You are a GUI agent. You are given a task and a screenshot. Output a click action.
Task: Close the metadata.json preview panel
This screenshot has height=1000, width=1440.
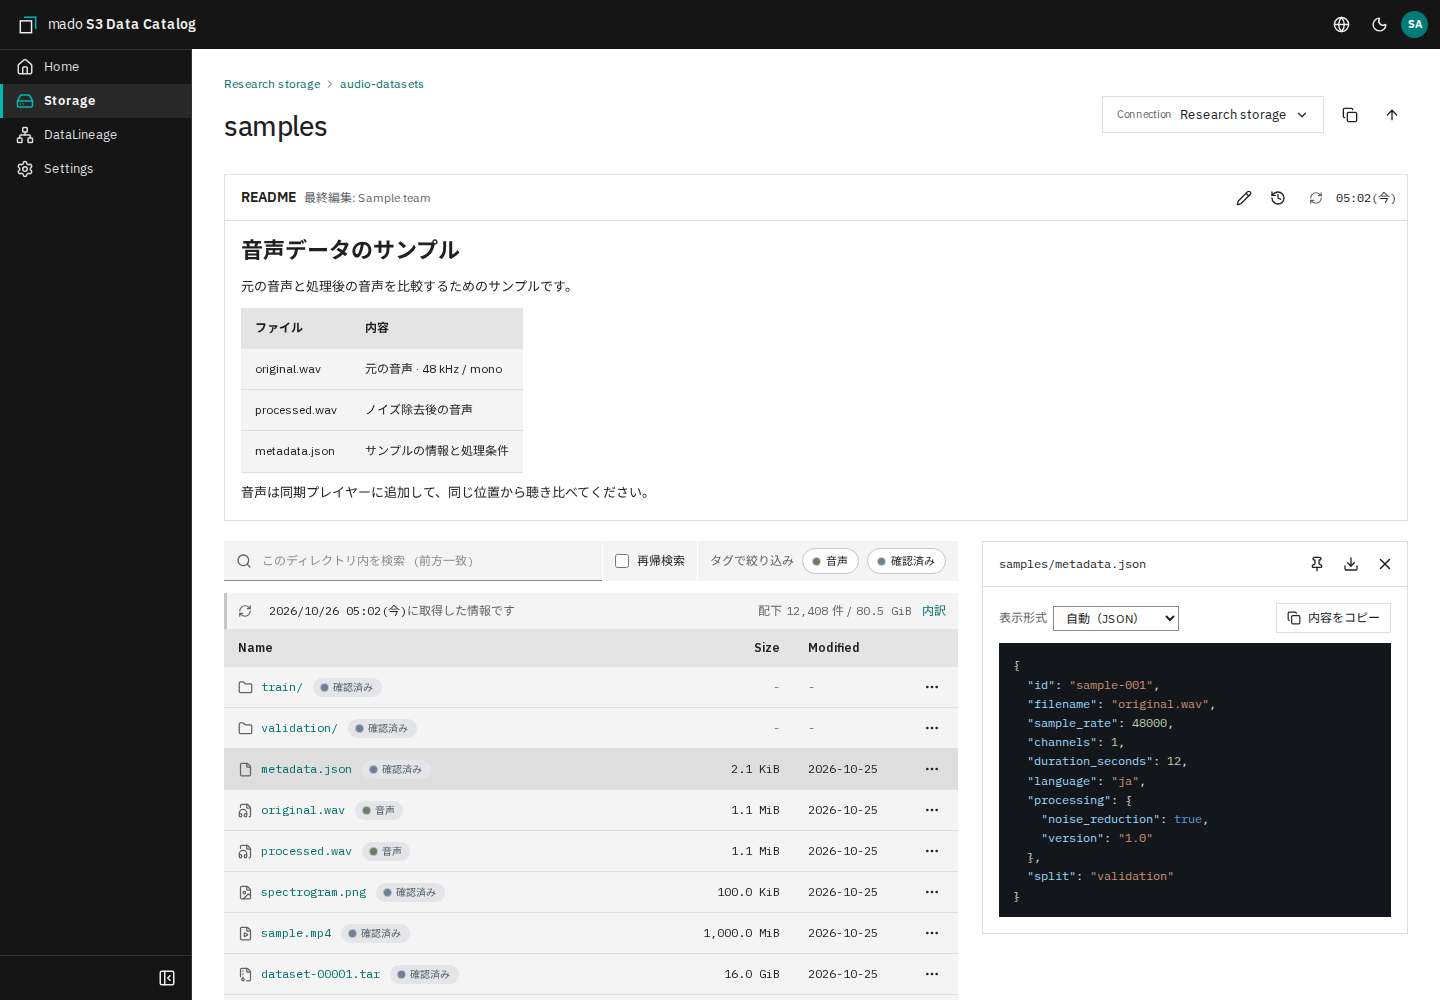coord(1385,564)
